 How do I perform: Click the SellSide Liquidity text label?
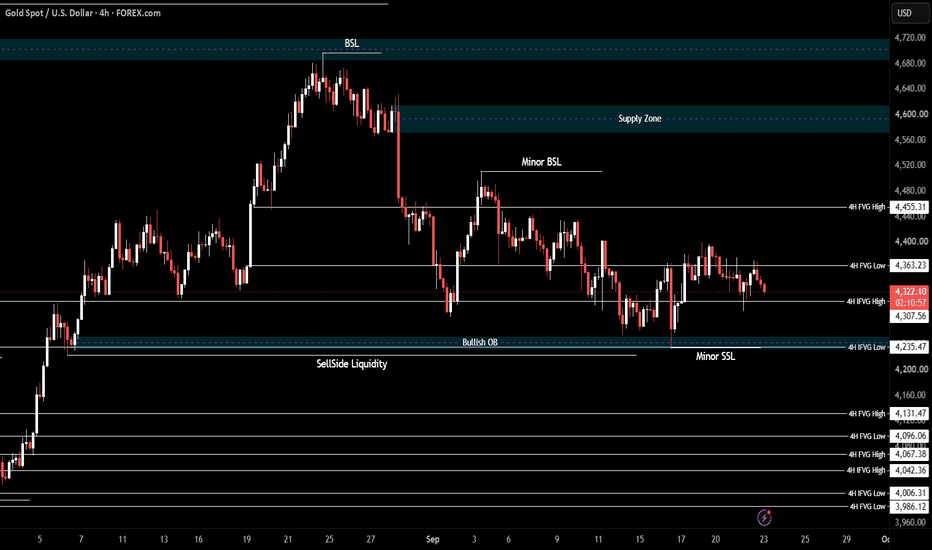(x=351, y=363)
